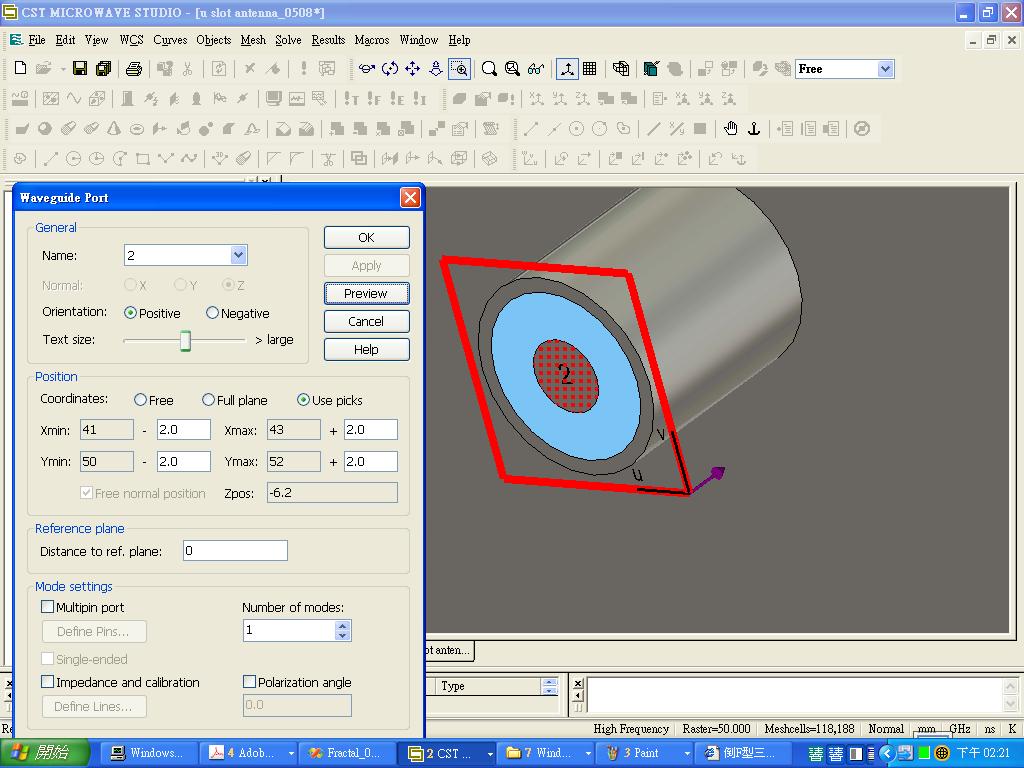Open the Results menu
The height and width of the screenshot is (768, 1024).
(328, 40)
